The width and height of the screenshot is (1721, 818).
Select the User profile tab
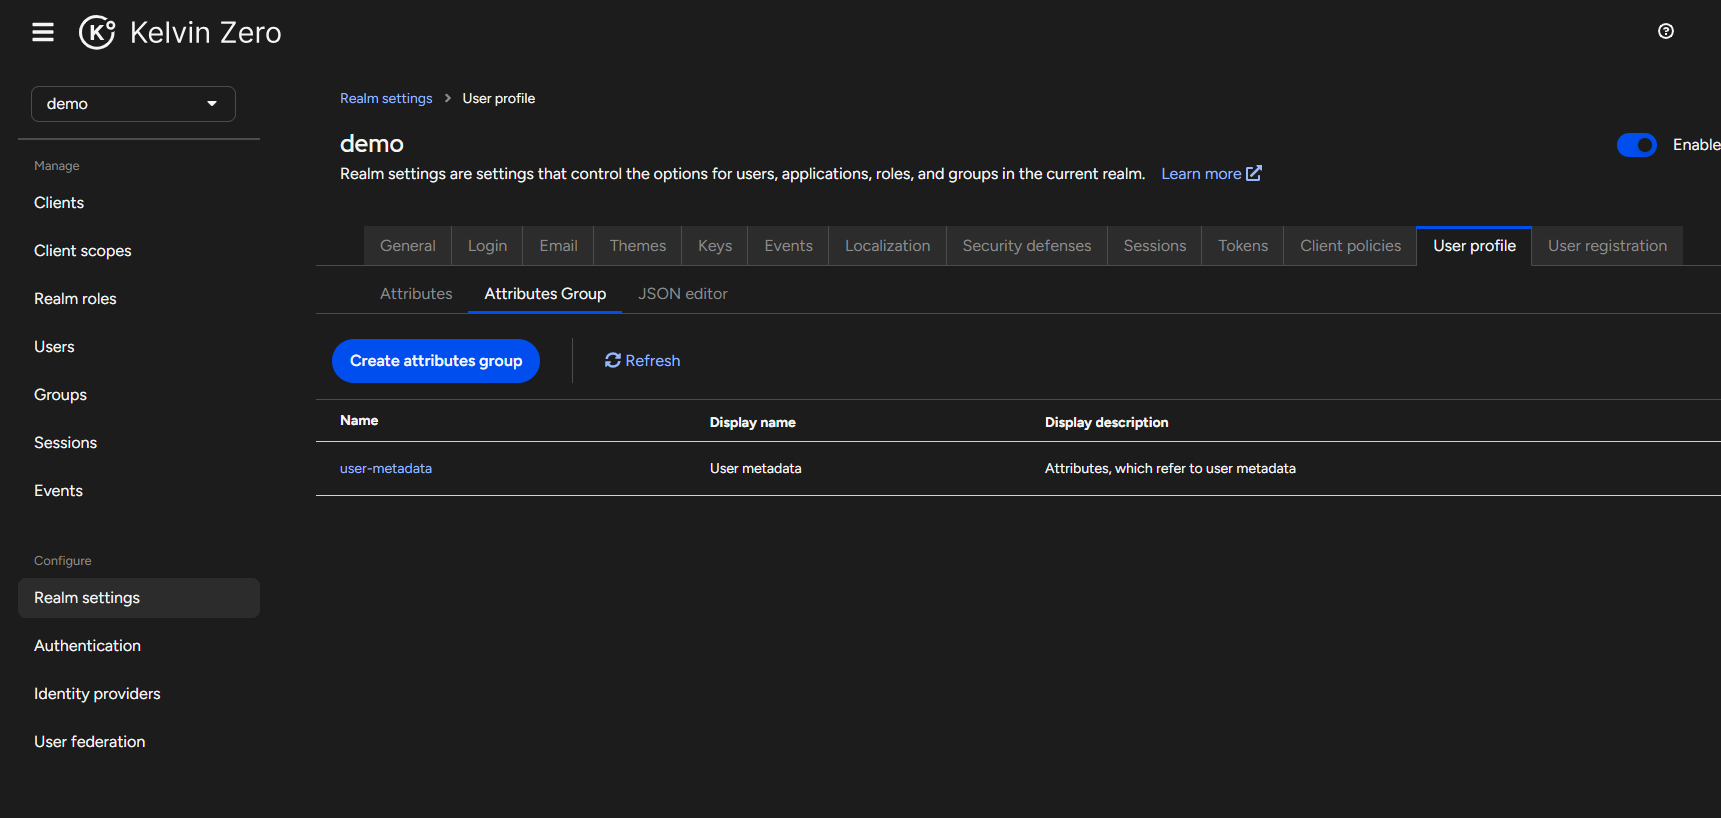pyautogui.click(x=1474, y=246)
